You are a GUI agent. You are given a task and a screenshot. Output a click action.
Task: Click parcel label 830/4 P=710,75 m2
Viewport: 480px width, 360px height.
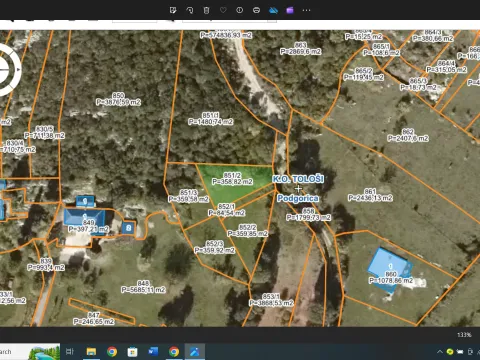[x=17, y=146]
